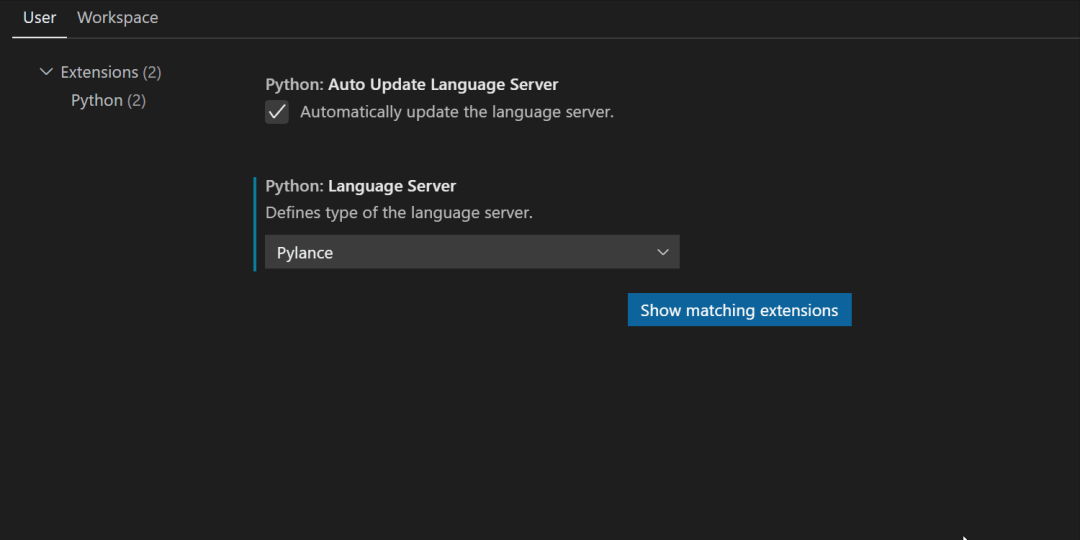
Task: Select Extensions in the settings tree
Action: (x=99, y=72)
